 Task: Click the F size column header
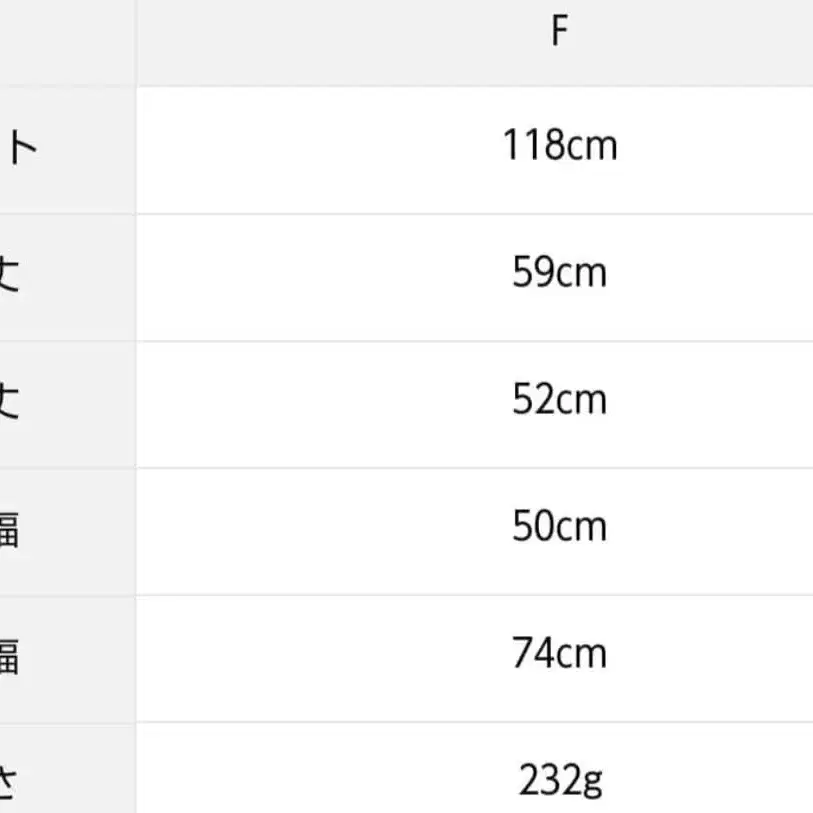coord(559,33)
